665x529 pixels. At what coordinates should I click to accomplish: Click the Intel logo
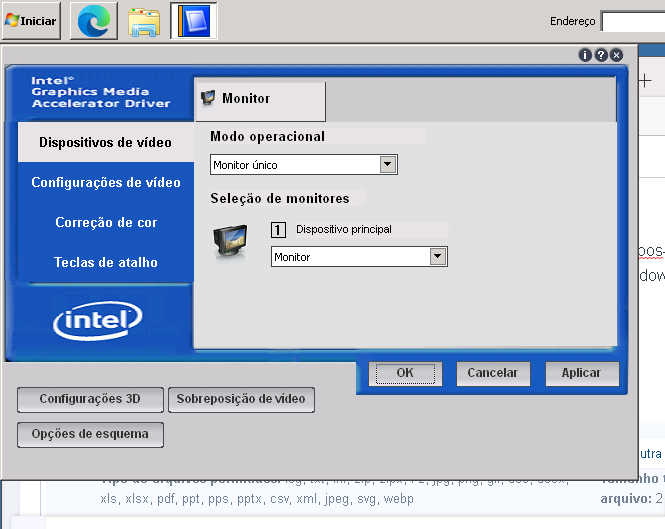[x=98, y=320]
